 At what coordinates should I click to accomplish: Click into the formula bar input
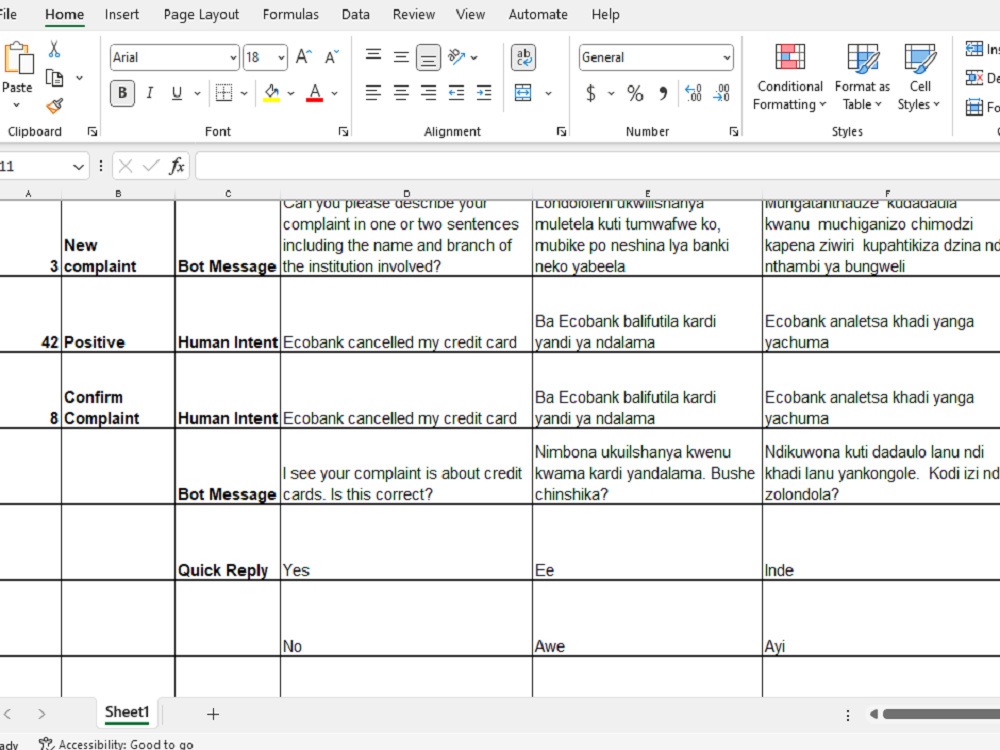[598, 166]
